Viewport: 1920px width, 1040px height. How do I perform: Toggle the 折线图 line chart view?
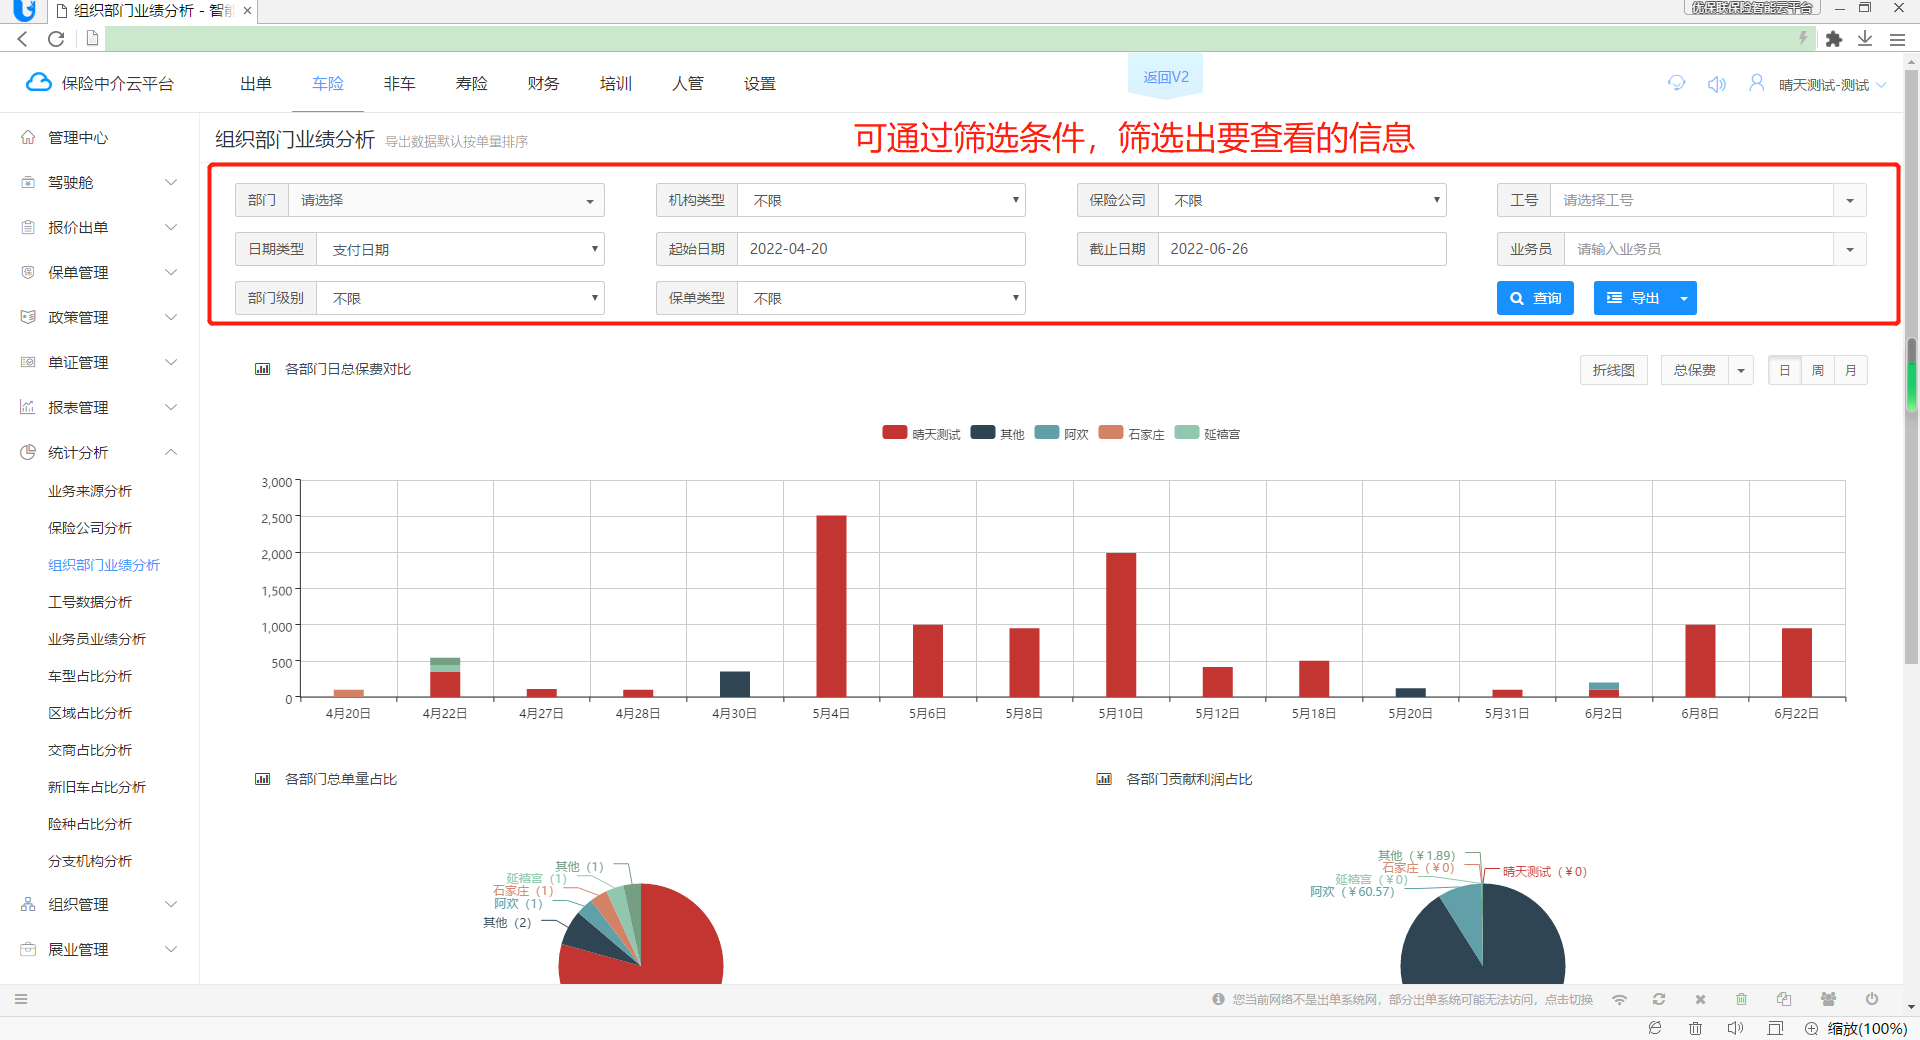click(1614, 370)
